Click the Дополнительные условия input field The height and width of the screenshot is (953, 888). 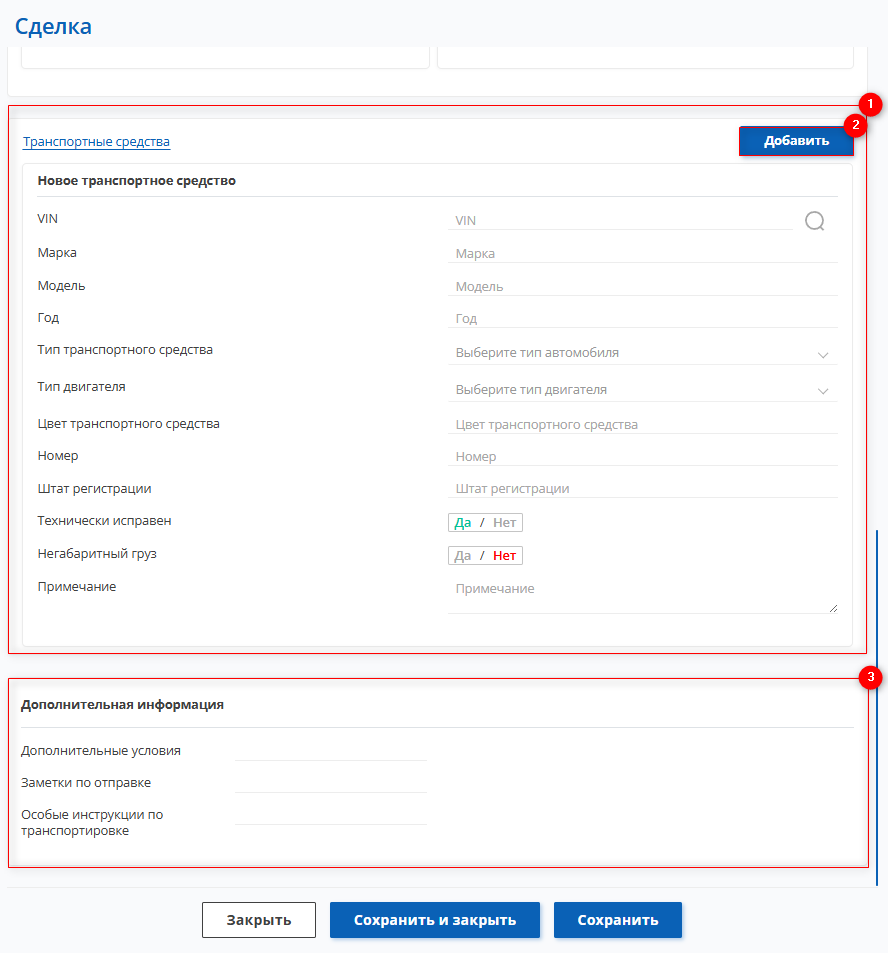tap(330, 751)
